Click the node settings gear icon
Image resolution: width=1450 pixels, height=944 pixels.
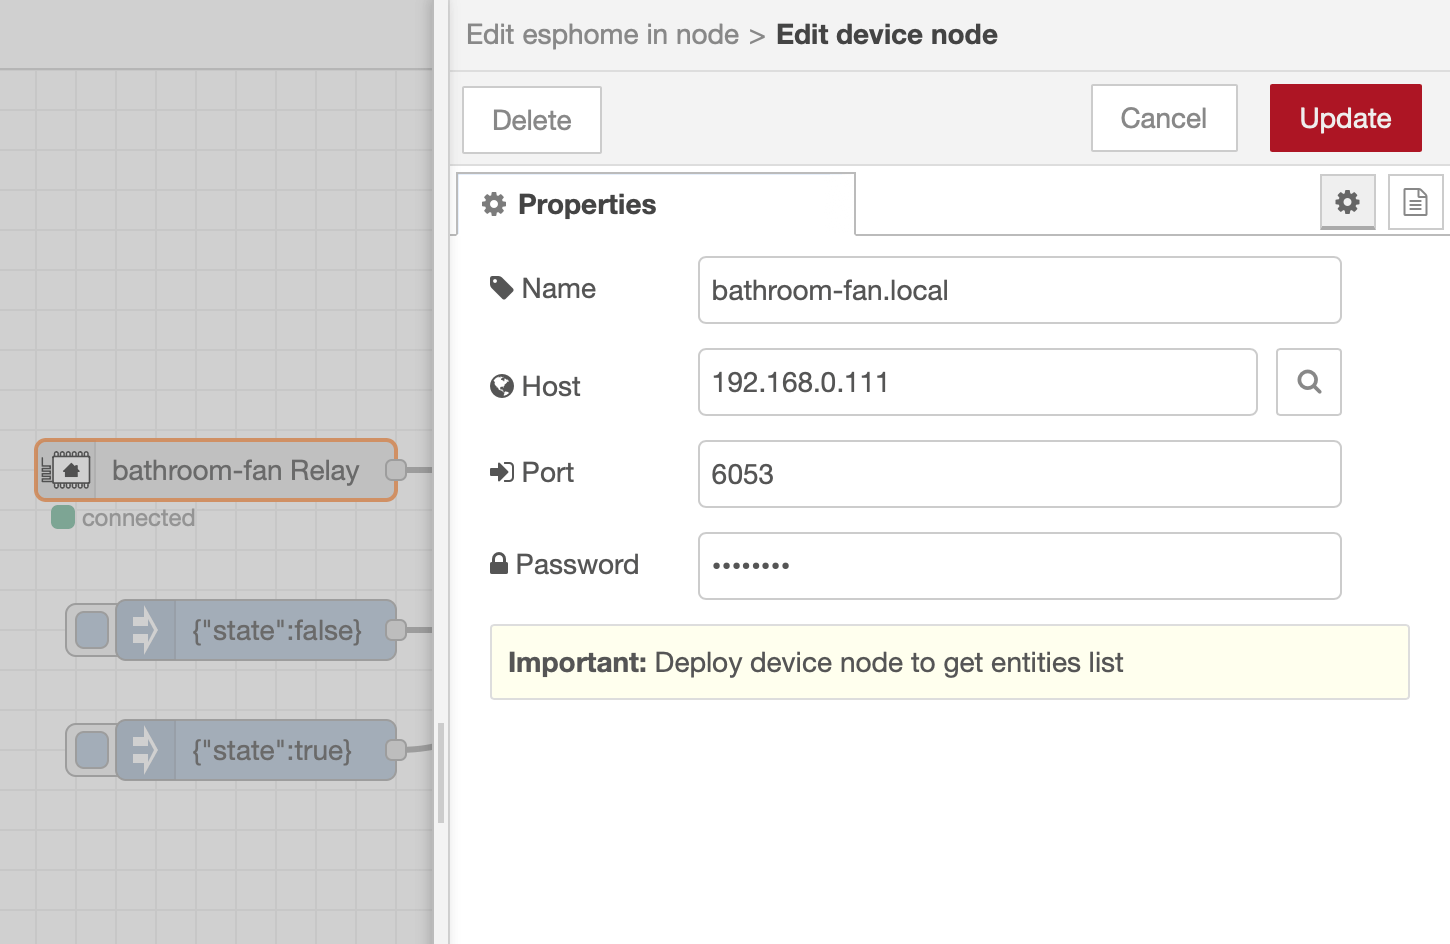1347,202
